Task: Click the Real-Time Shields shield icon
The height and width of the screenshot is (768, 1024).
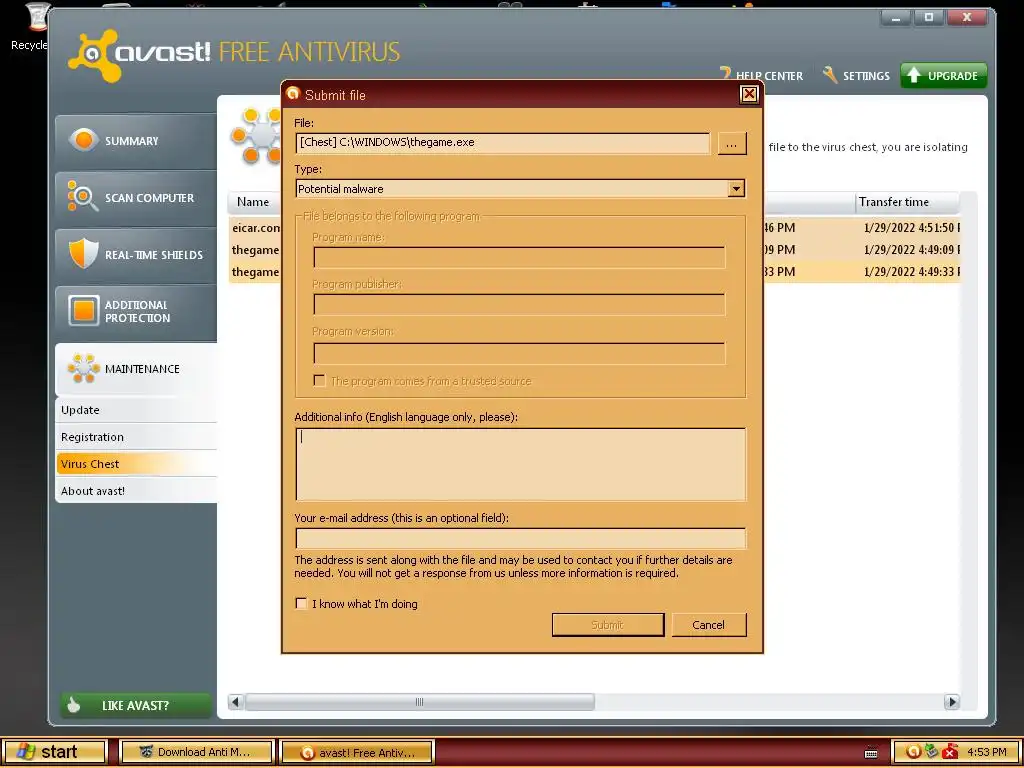Action: 84,253
